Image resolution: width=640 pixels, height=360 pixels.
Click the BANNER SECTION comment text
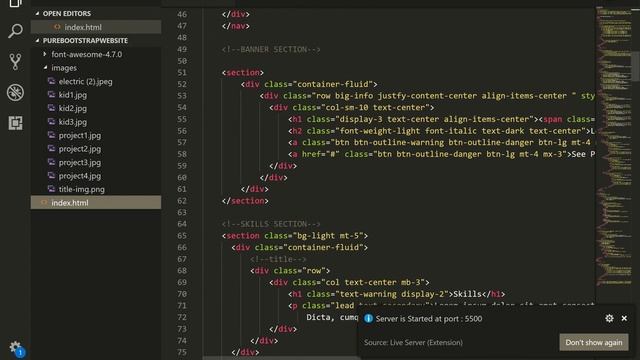271,49
